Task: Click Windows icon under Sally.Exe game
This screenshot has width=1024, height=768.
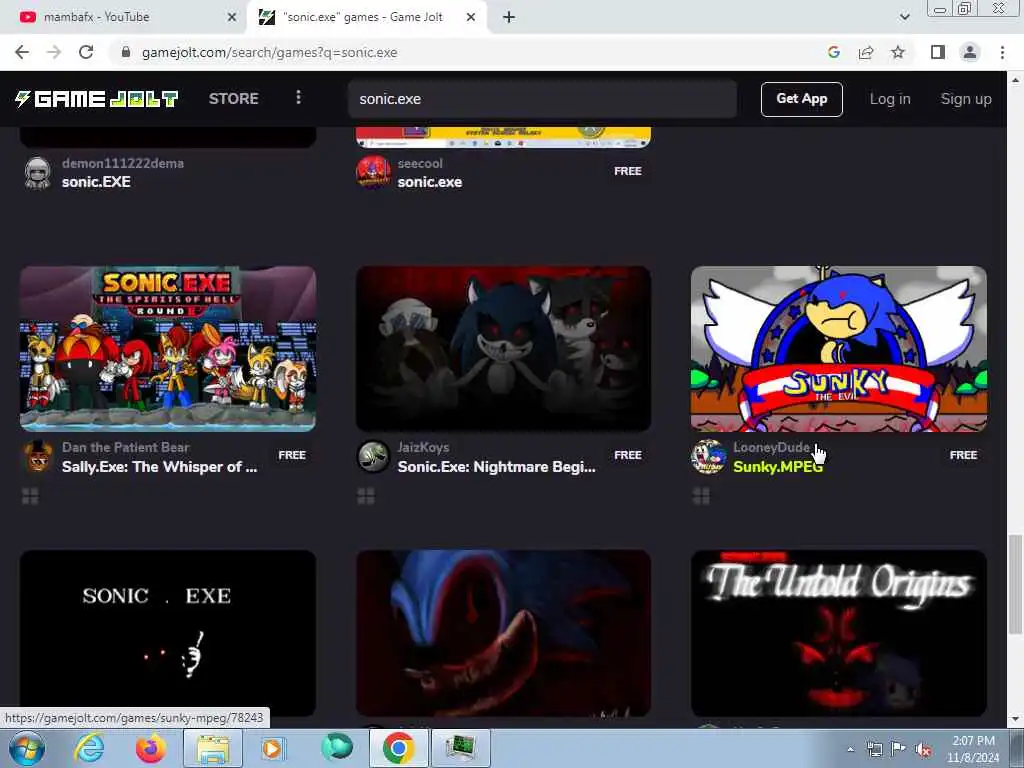Action: pos(30,497)
